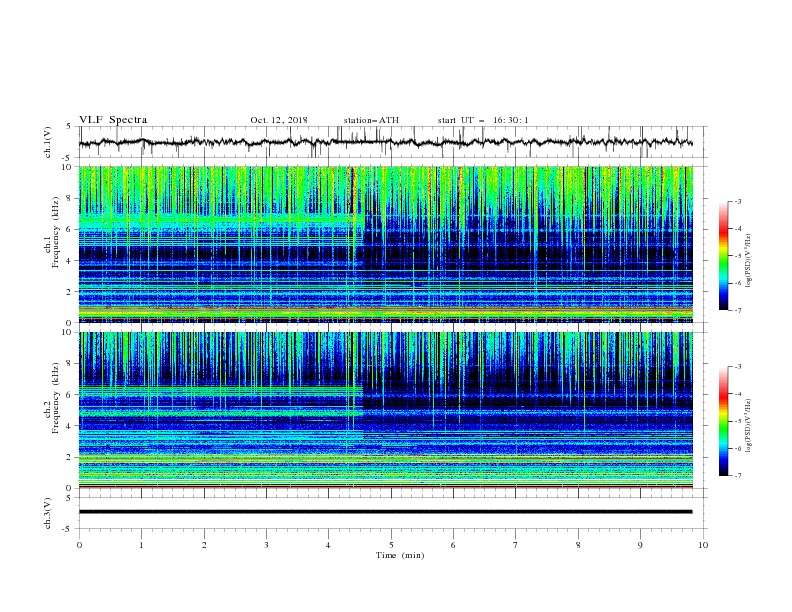The width and height of the screenshot is (792, 612).
Task: Click the ch.1 spectrogram panel
Action: point(386,244)
